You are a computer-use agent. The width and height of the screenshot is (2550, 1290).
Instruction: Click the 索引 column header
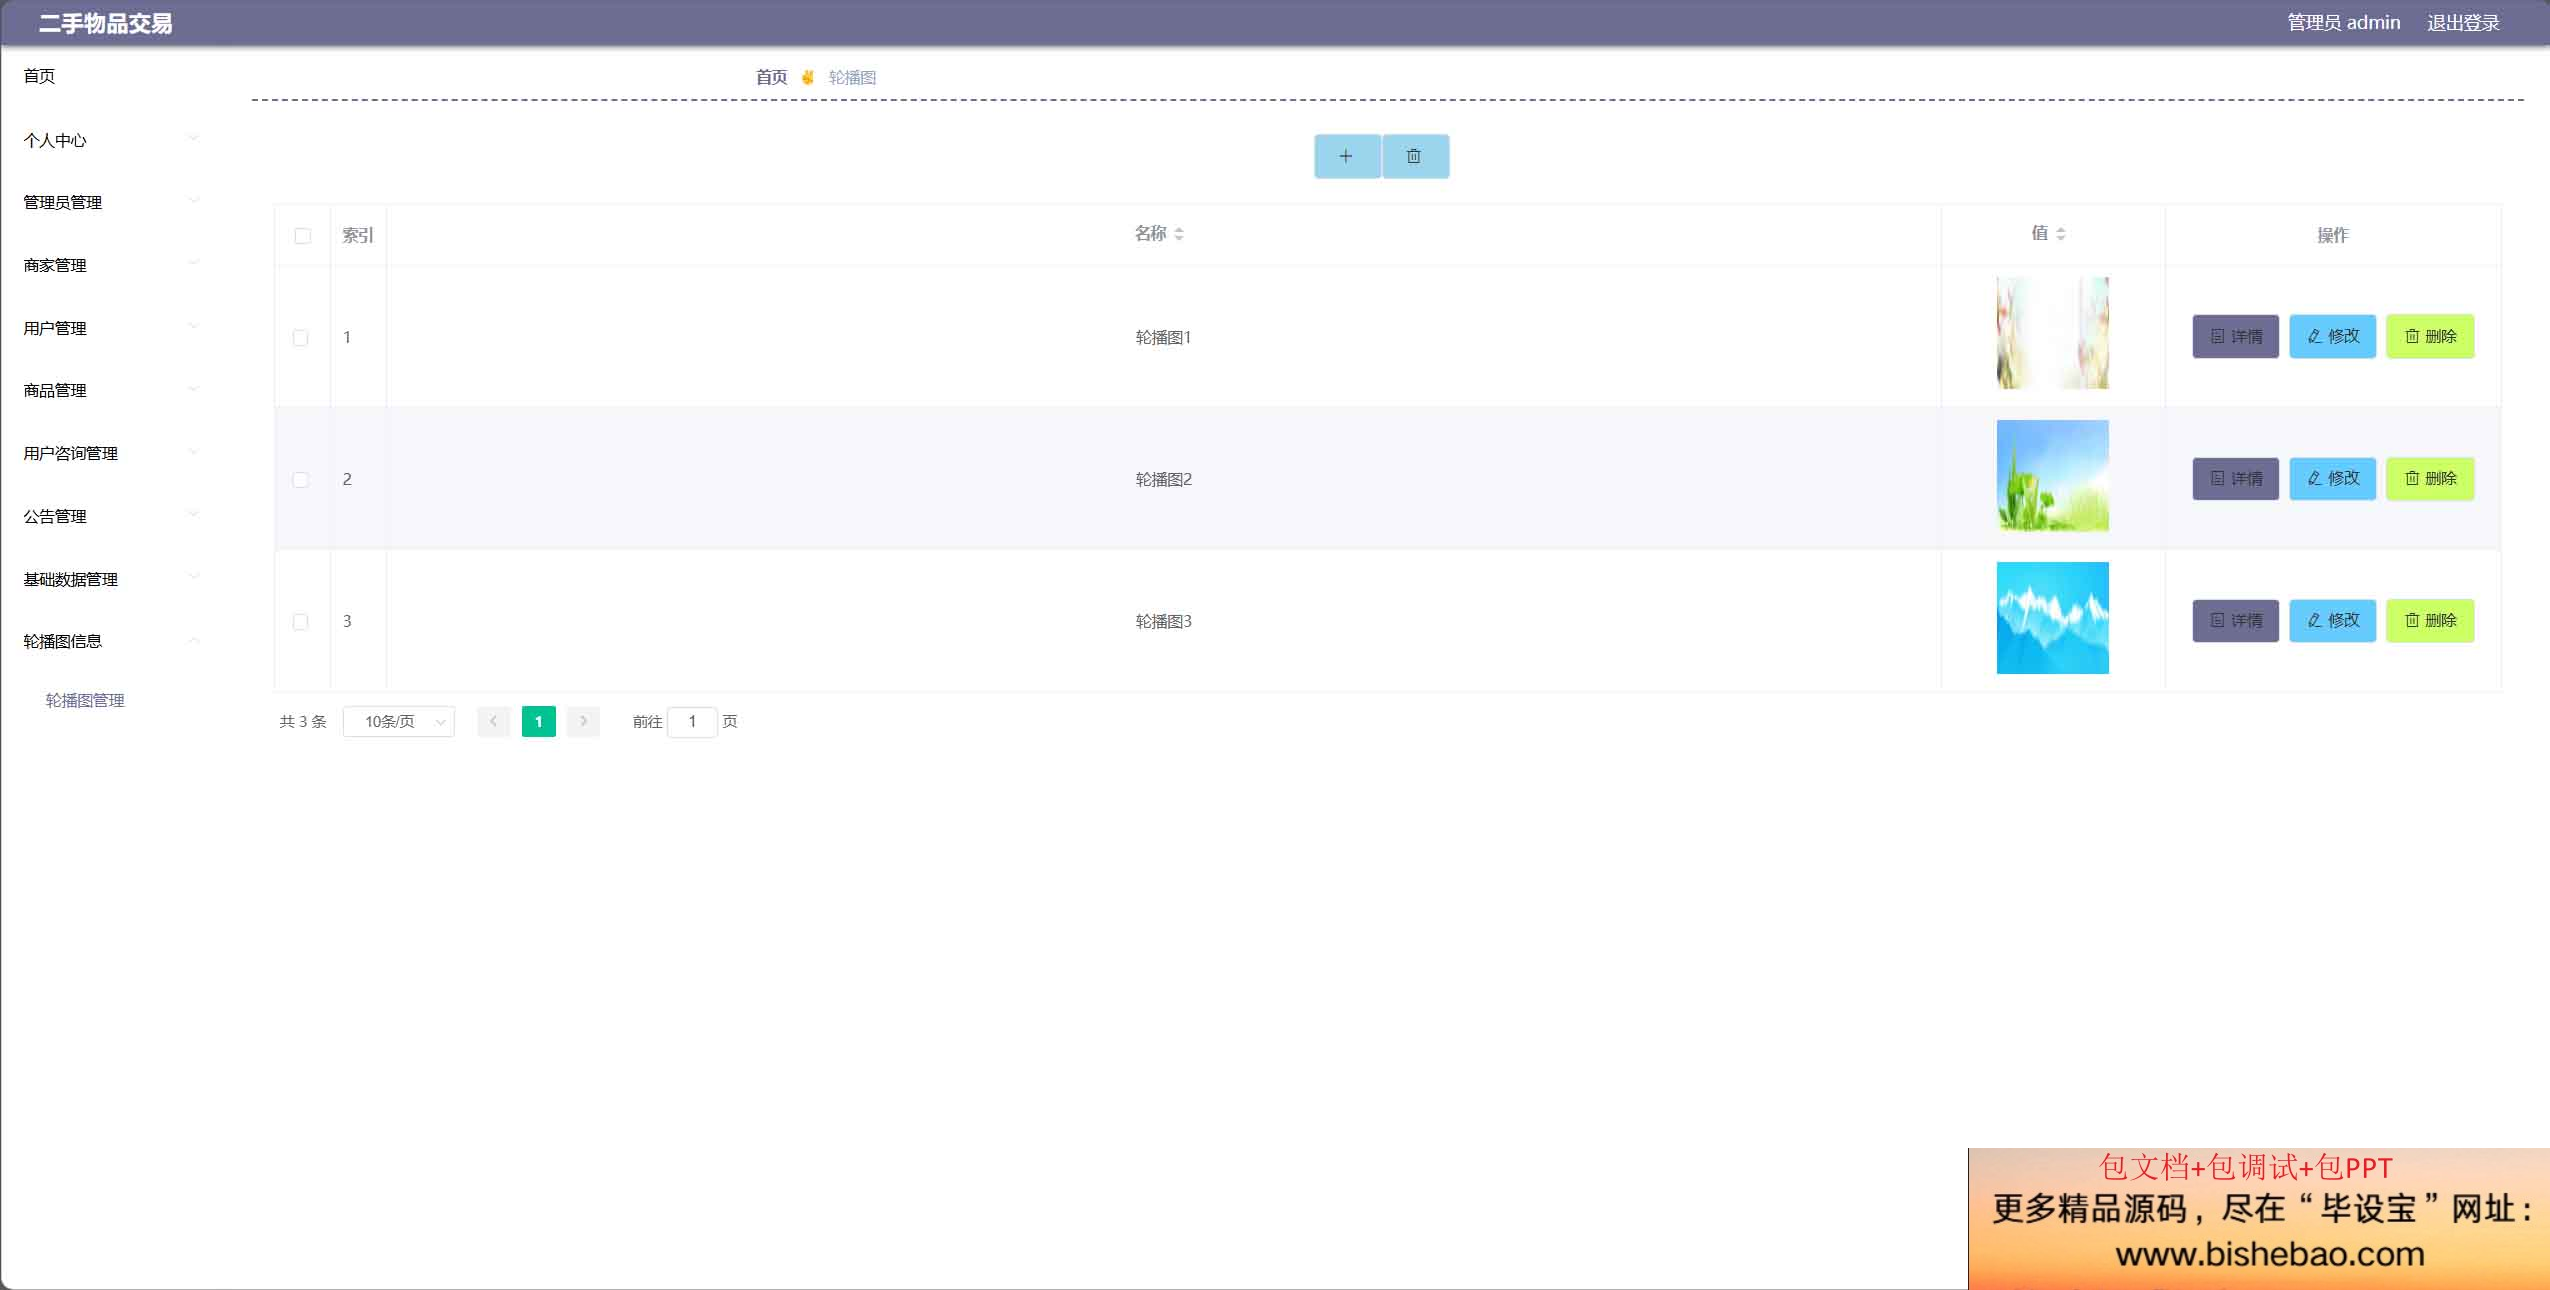click(358, 235)
